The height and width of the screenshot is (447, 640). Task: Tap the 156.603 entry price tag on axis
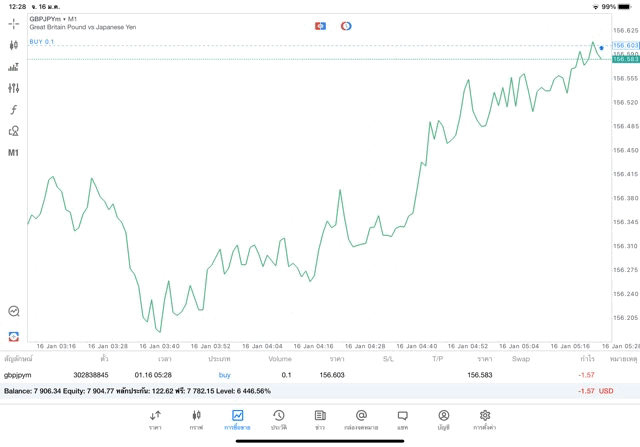625,45
